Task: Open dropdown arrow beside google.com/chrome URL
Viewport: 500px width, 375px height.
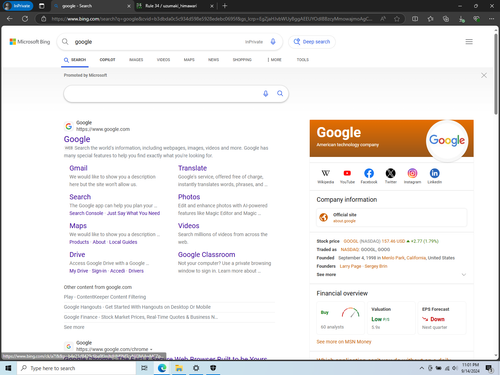Action: (151, 349)
